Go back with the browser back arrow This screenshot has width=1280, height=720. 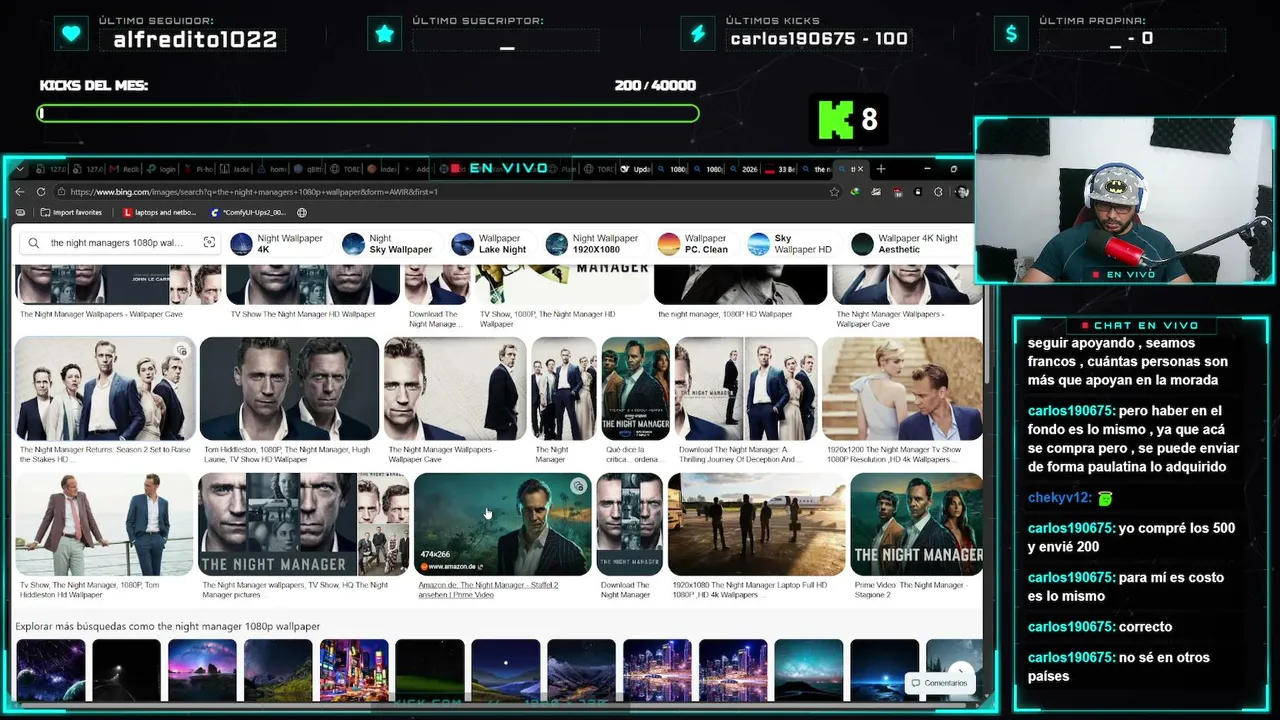click(20, 192)
